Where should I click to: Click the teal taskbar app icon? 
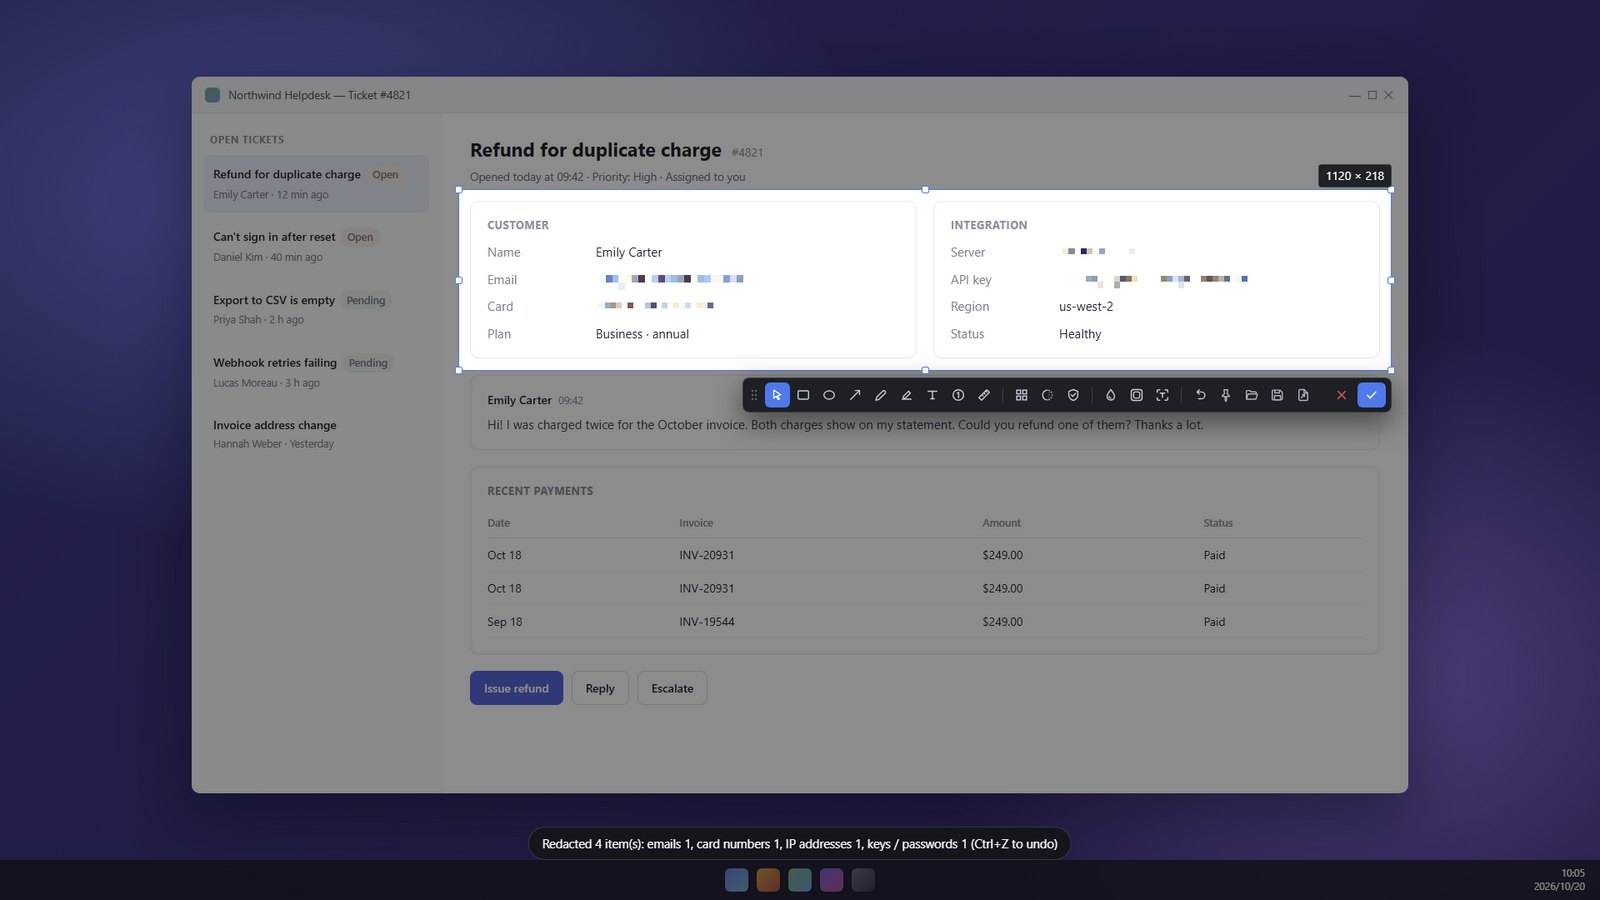tap(800, 880)
